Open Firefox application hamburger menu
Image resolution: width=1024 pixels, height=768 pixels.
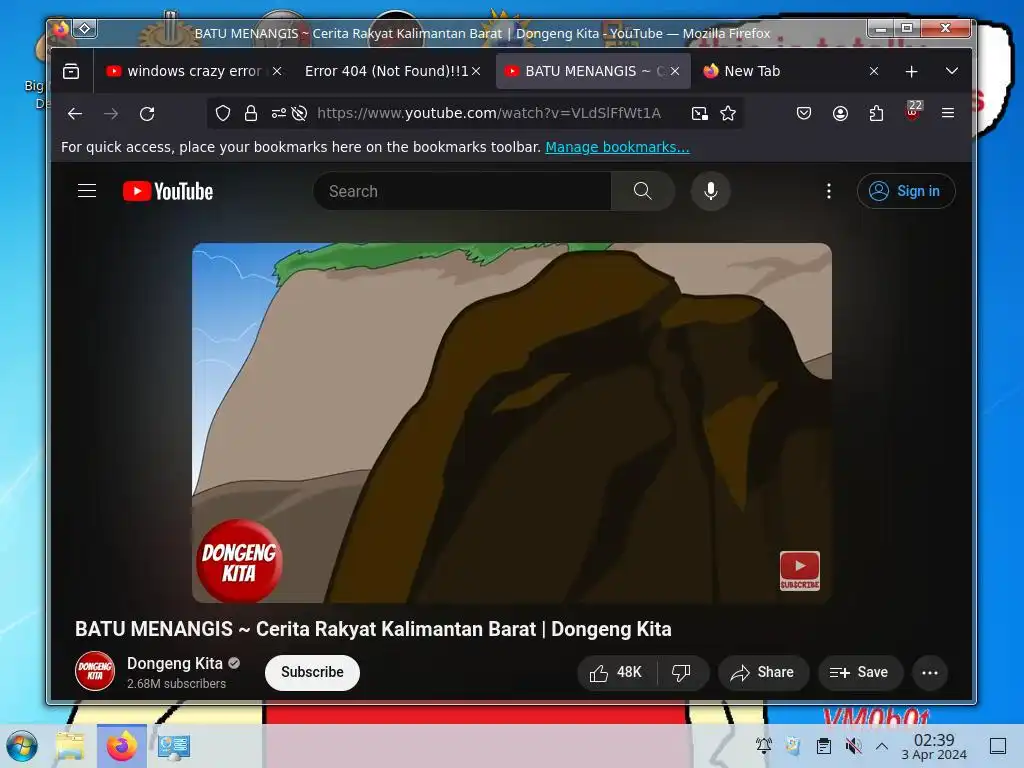pos(948,114)
